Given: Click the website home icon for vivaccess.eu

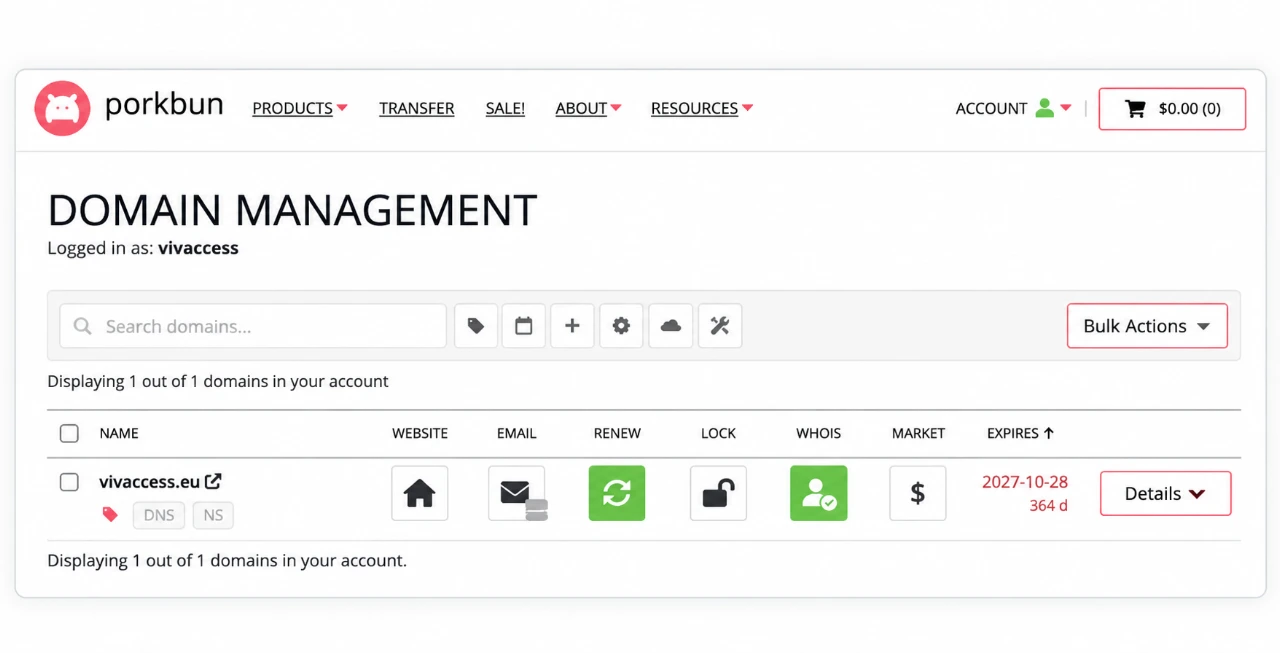Looking at the screenshot, I should point(419,493).
